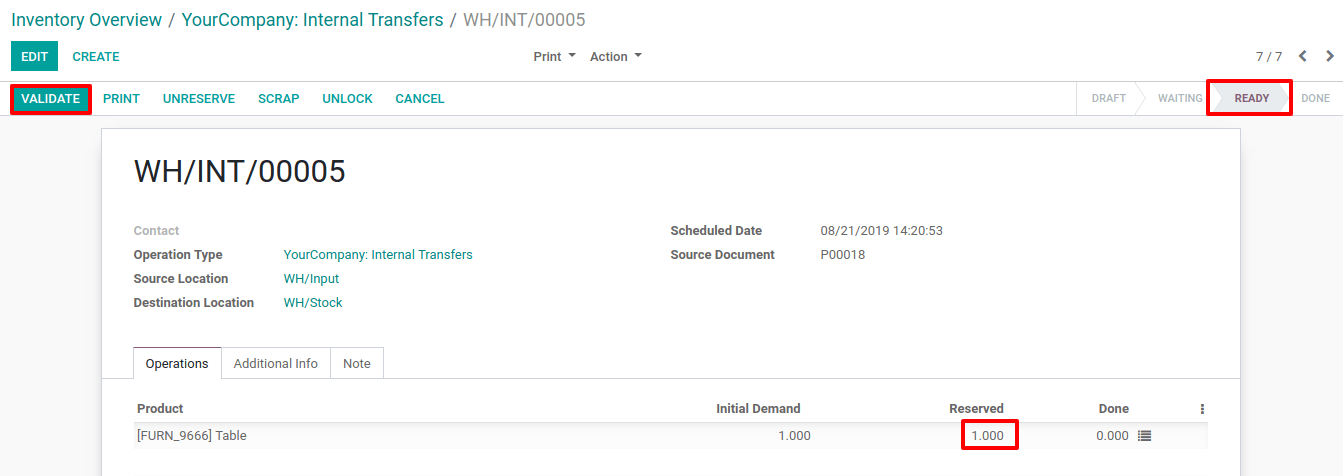The width and height of the screenshot is (1343, 476).
Task: Select the Done status stage
Action: coord(1315,99)
